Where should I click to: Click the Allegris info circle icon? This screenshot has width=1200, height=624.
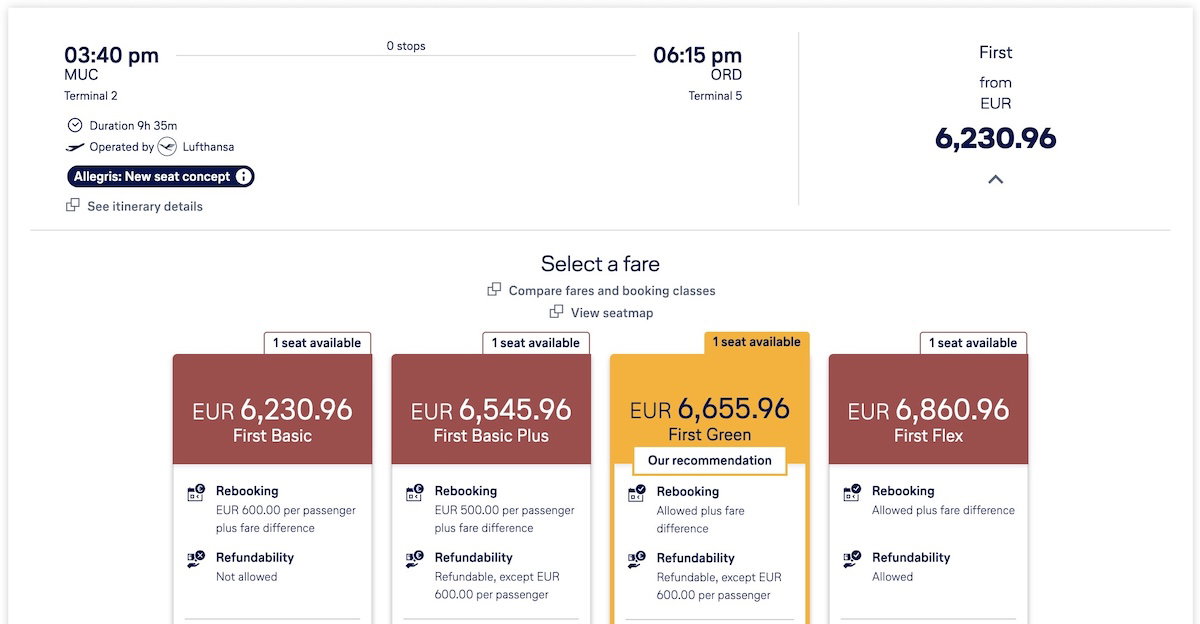[242, 177]
